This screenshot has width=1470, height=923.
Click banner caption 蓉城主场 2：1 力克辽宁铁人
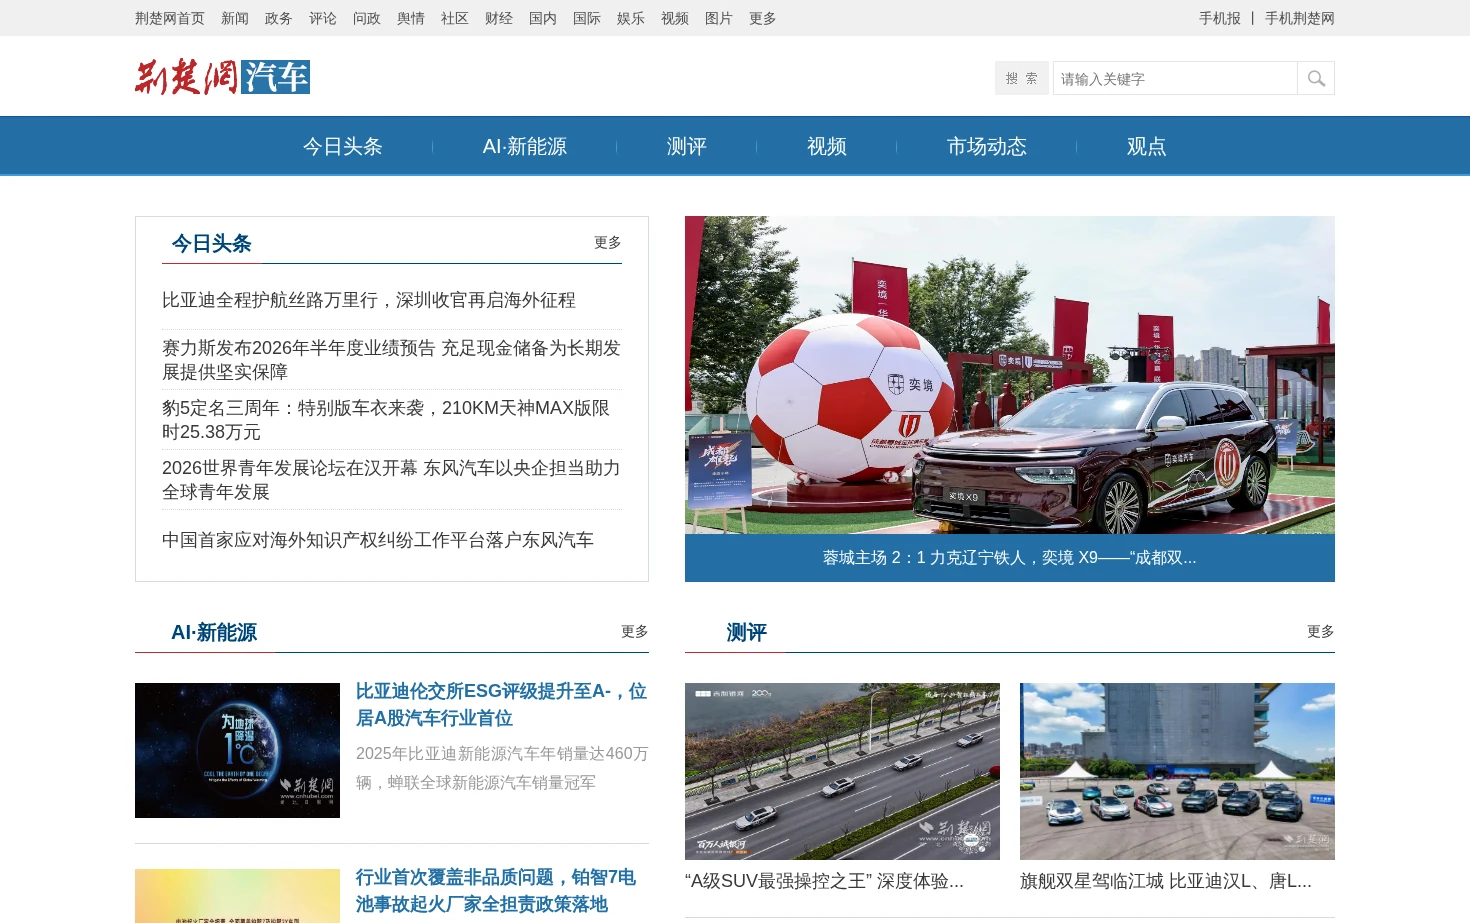1010,558
